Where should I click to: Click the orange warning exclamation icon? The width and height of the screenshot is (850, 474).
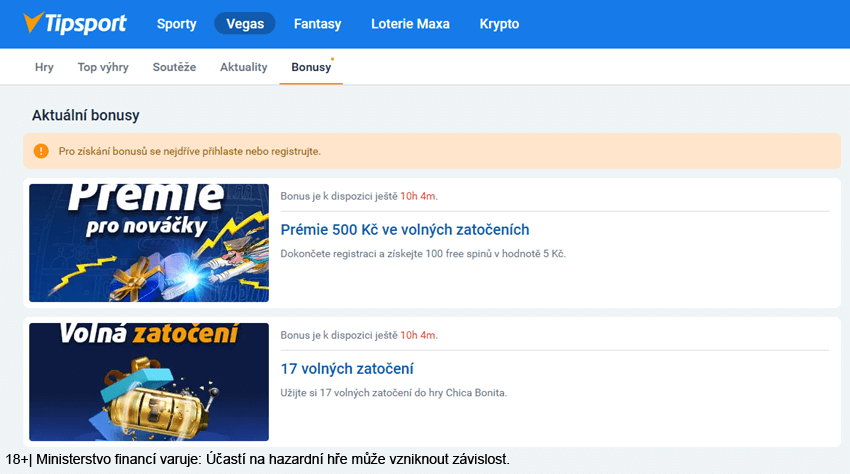[x=41, y=151]
